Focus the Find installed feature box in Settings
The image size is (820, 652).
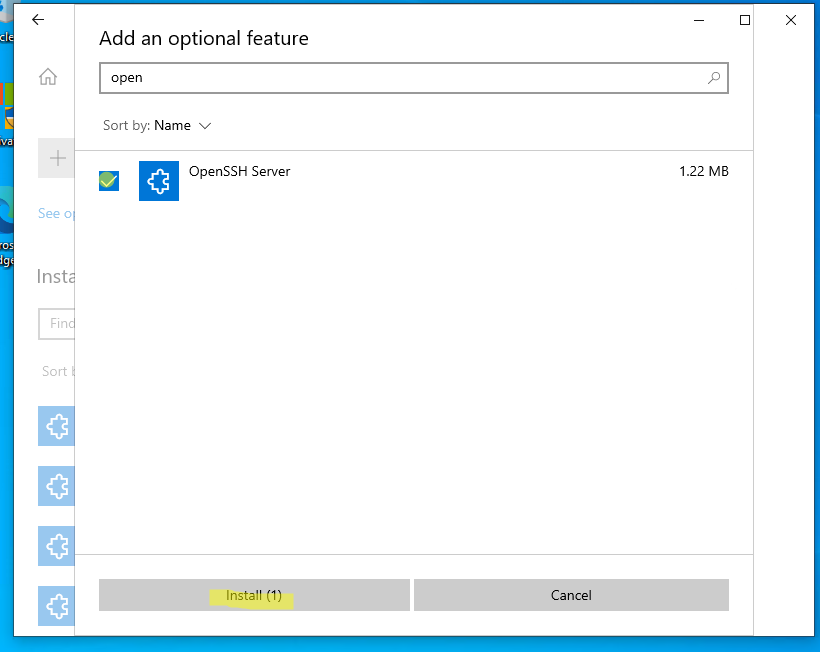tap(56, 324)
